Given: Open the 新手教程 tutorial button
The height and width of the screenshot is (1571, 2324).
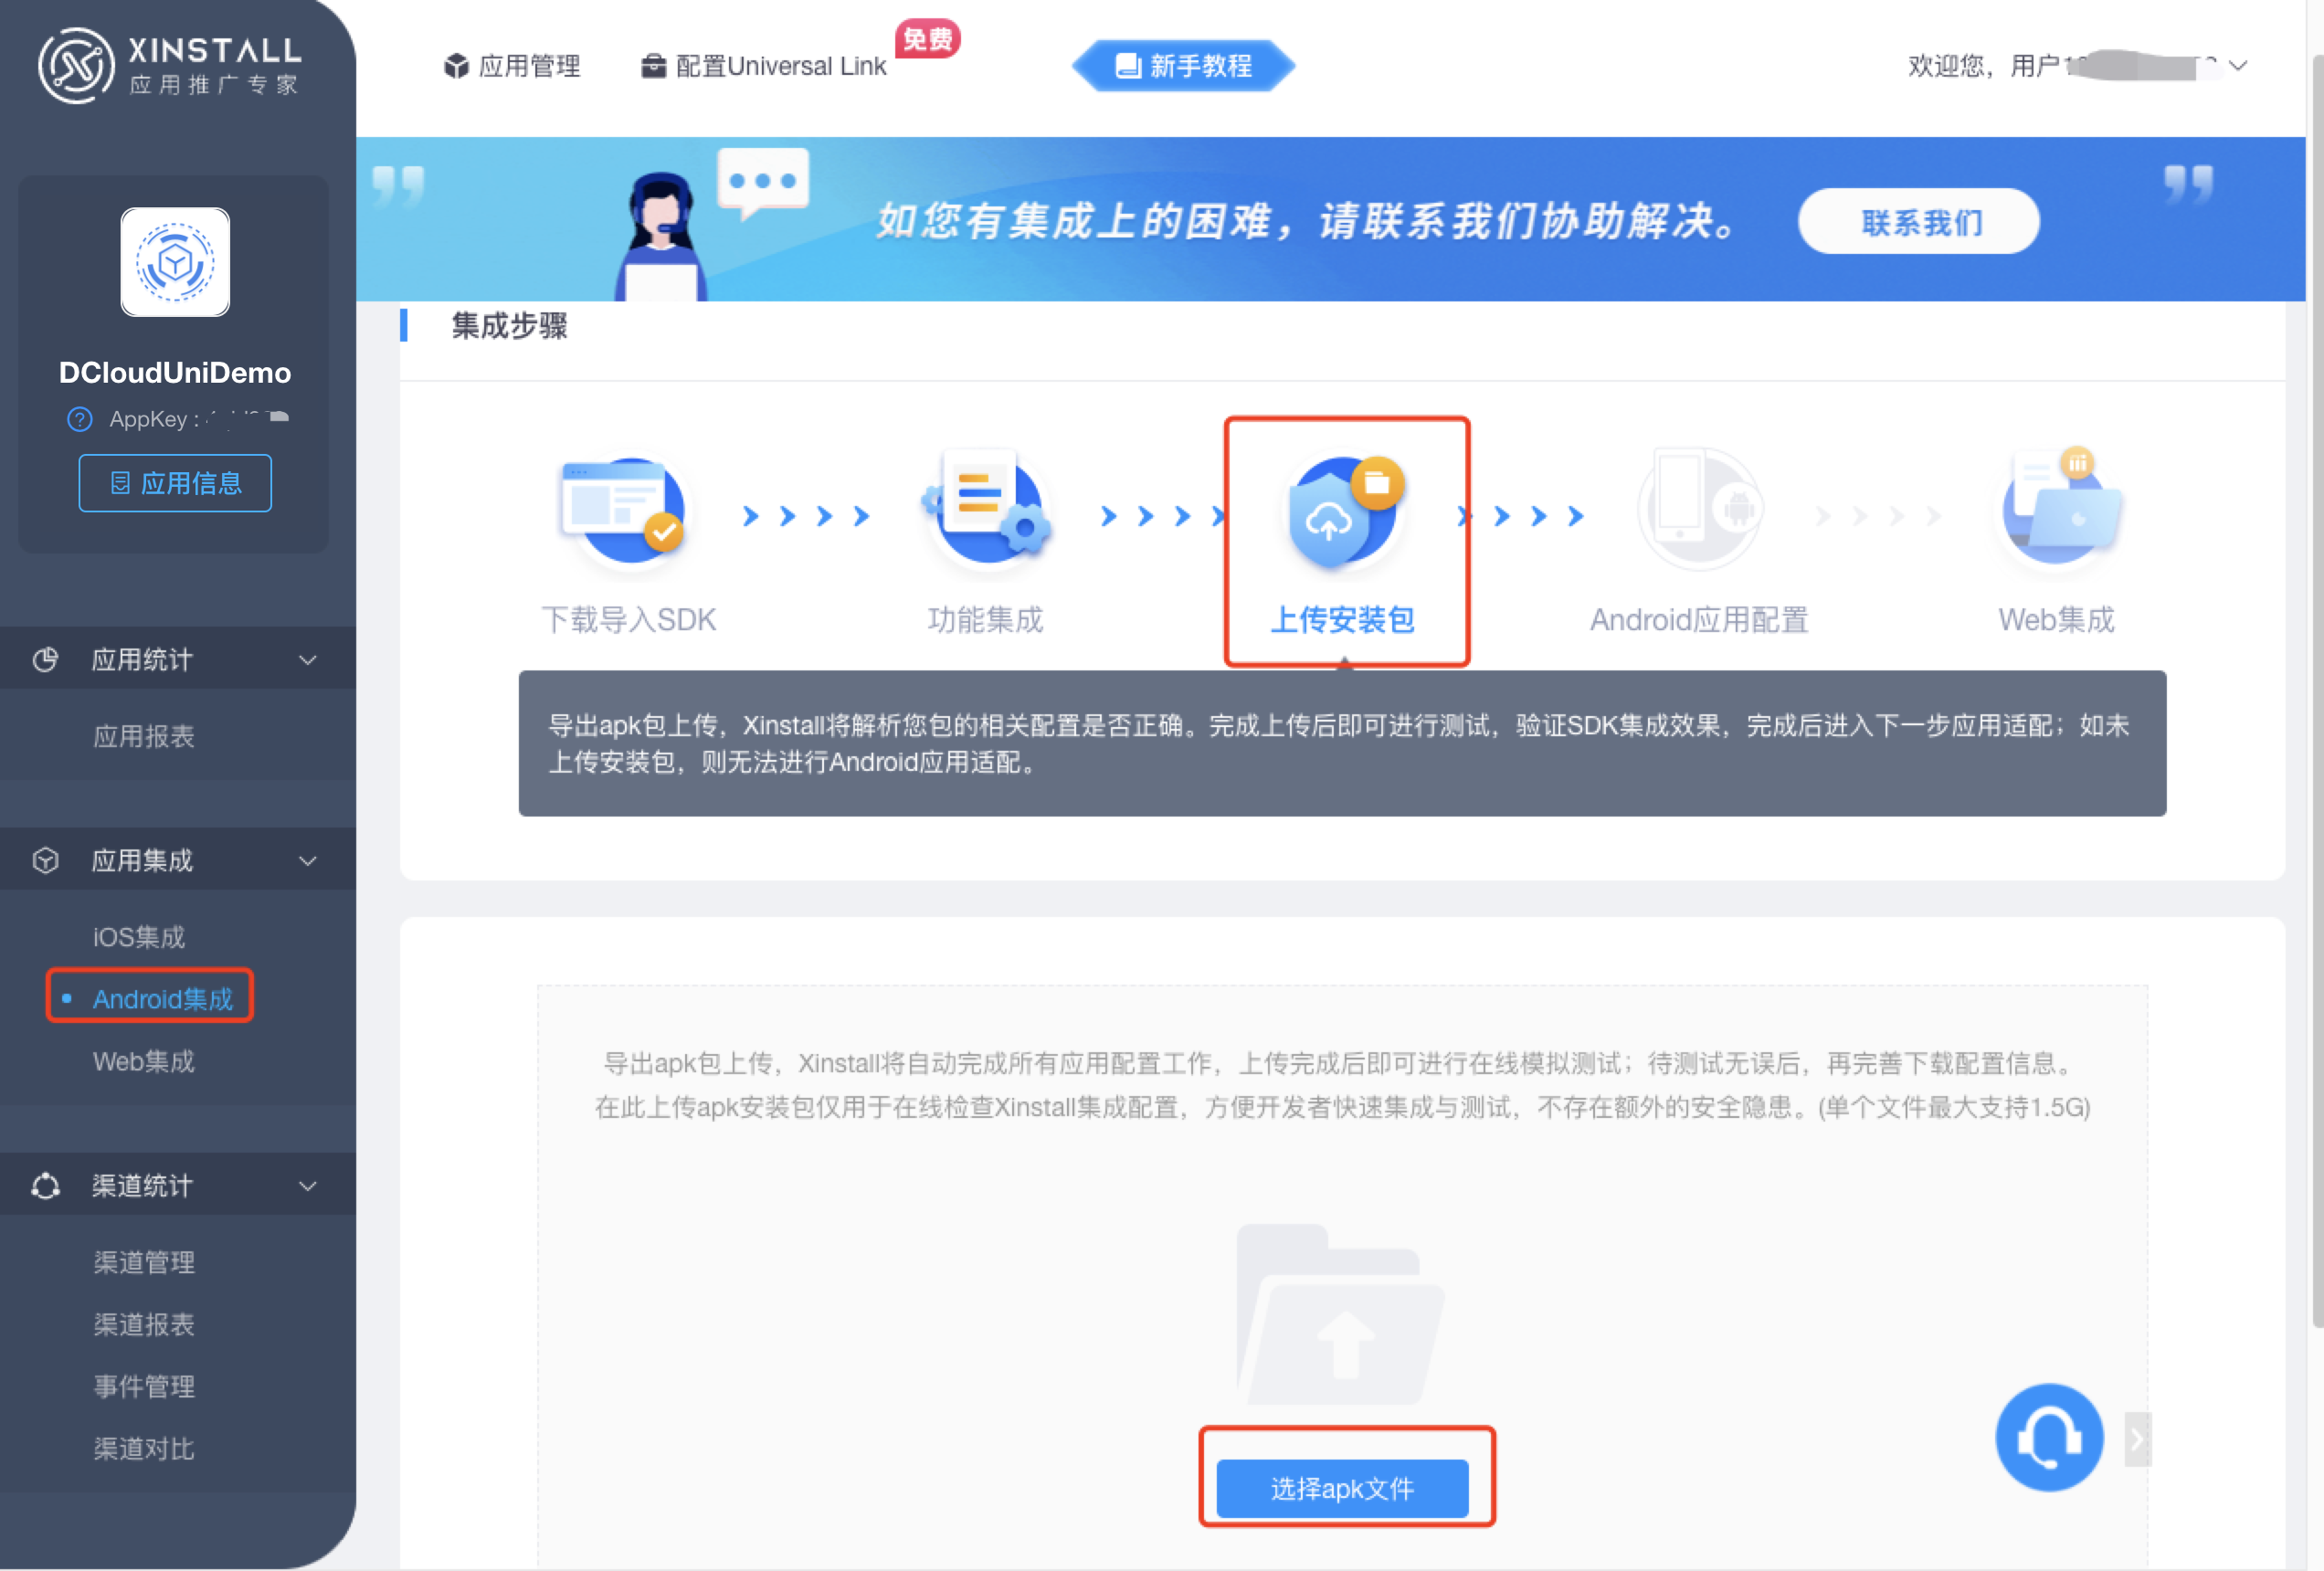Looking at the screenshot, I should coord(1183,66).
